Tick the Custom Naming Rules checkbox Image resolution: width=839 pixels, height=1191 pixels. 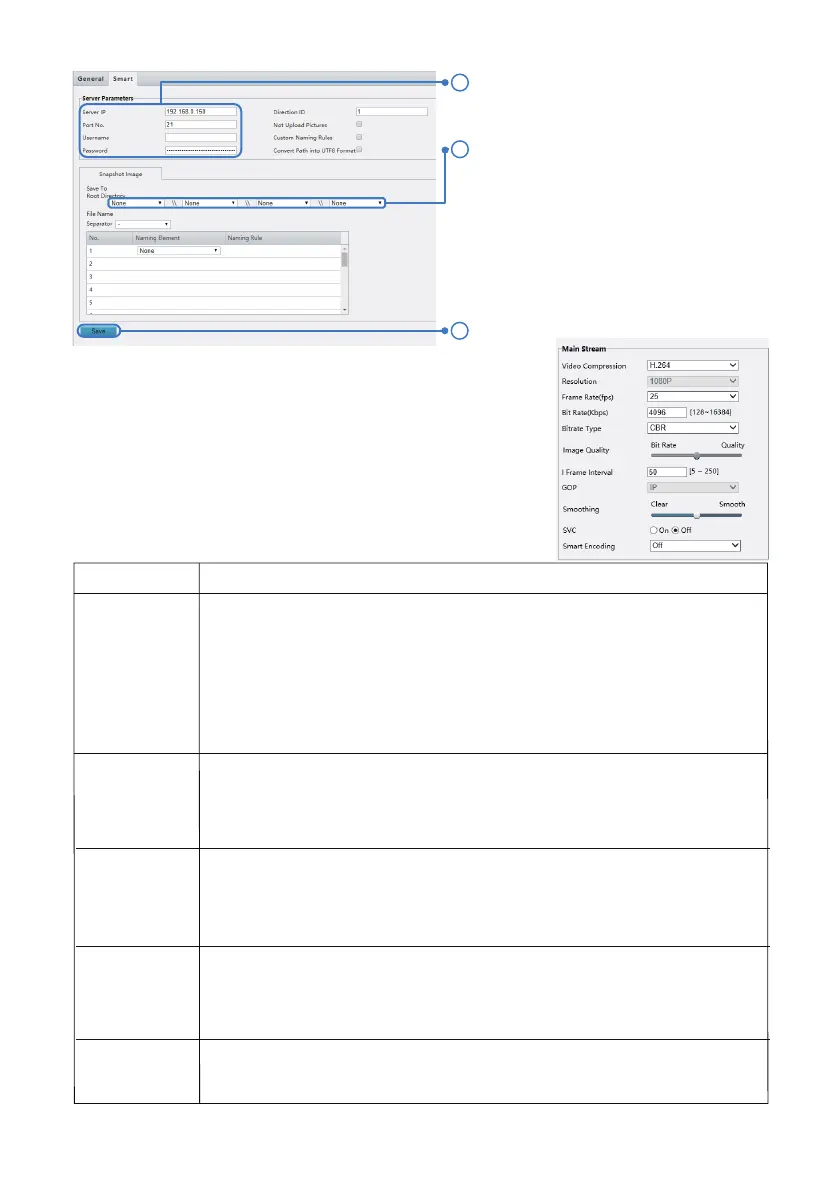click(x=359, y=137)
